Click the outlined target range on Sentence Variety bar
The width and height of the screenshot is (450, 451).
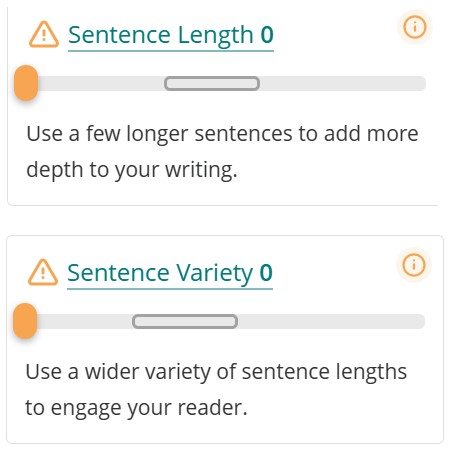(185, 321)
